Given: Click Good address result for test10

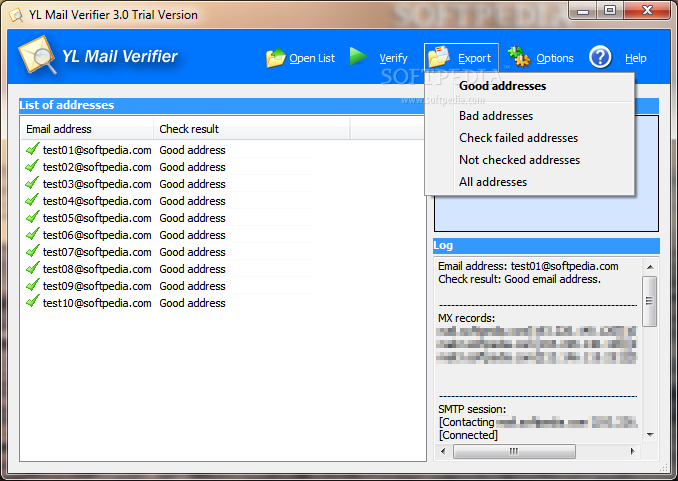Looking at the screenshot, I should click(192, 303).
